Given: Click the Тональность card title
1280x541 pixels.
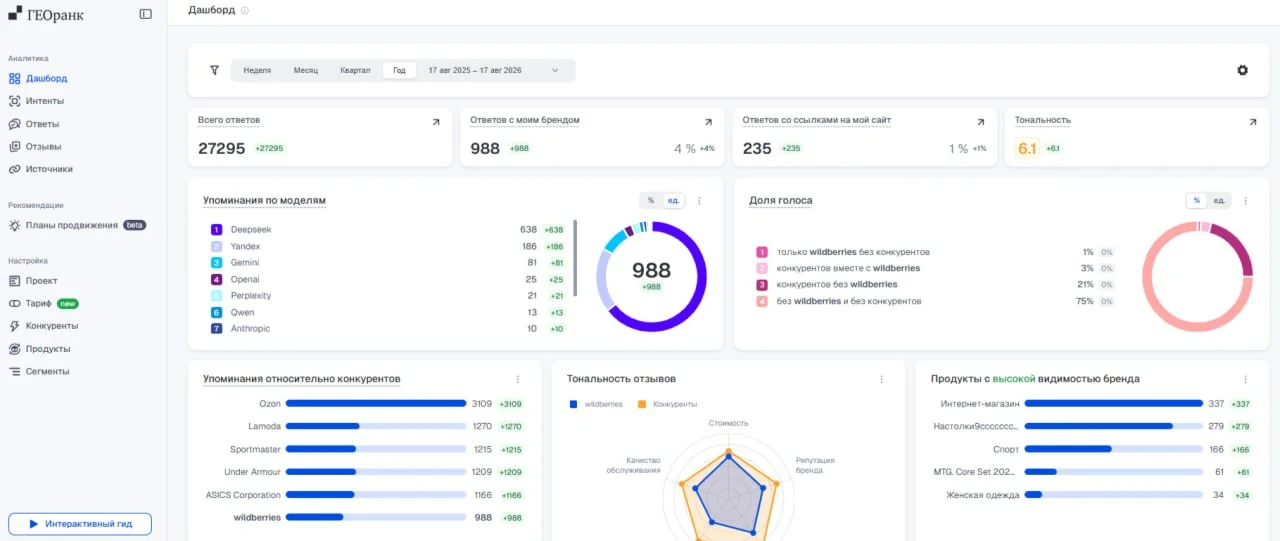Looking at the screenshot, I should coord(1043,120).
